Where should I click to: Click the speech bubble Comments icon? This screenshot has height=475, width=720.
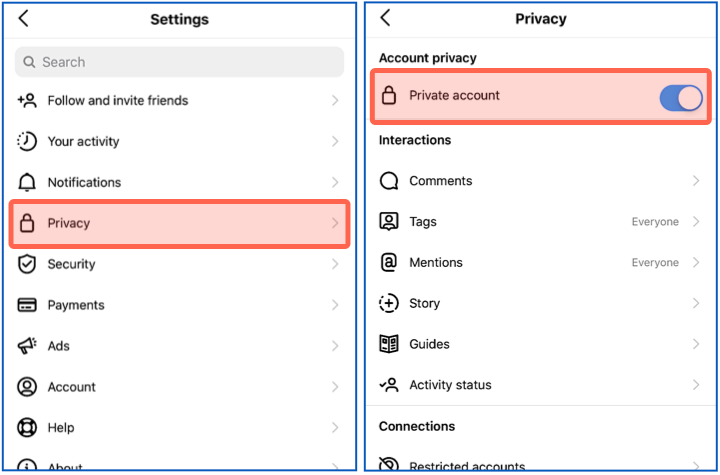click(x=390, y=181)
